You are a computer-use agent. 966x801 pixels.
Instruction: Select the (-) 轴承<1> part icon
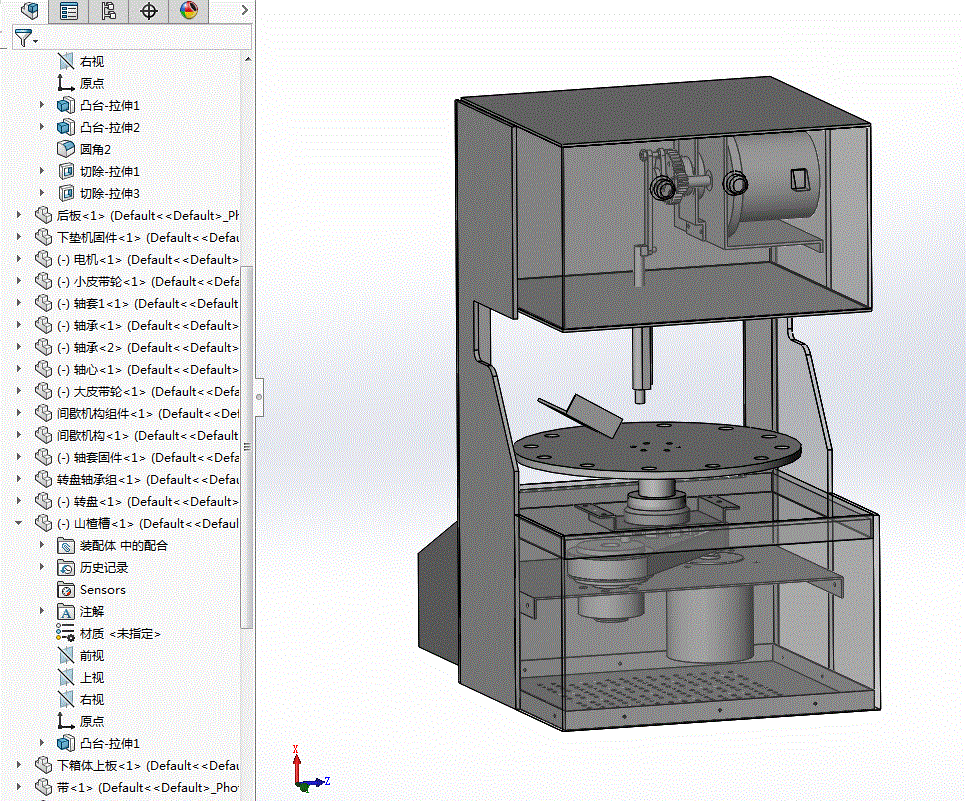coord(43,325)
